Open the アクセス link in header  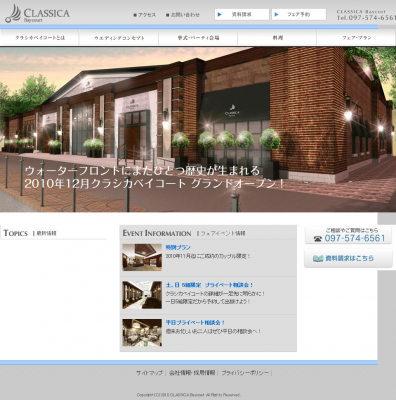click(147, 15)
